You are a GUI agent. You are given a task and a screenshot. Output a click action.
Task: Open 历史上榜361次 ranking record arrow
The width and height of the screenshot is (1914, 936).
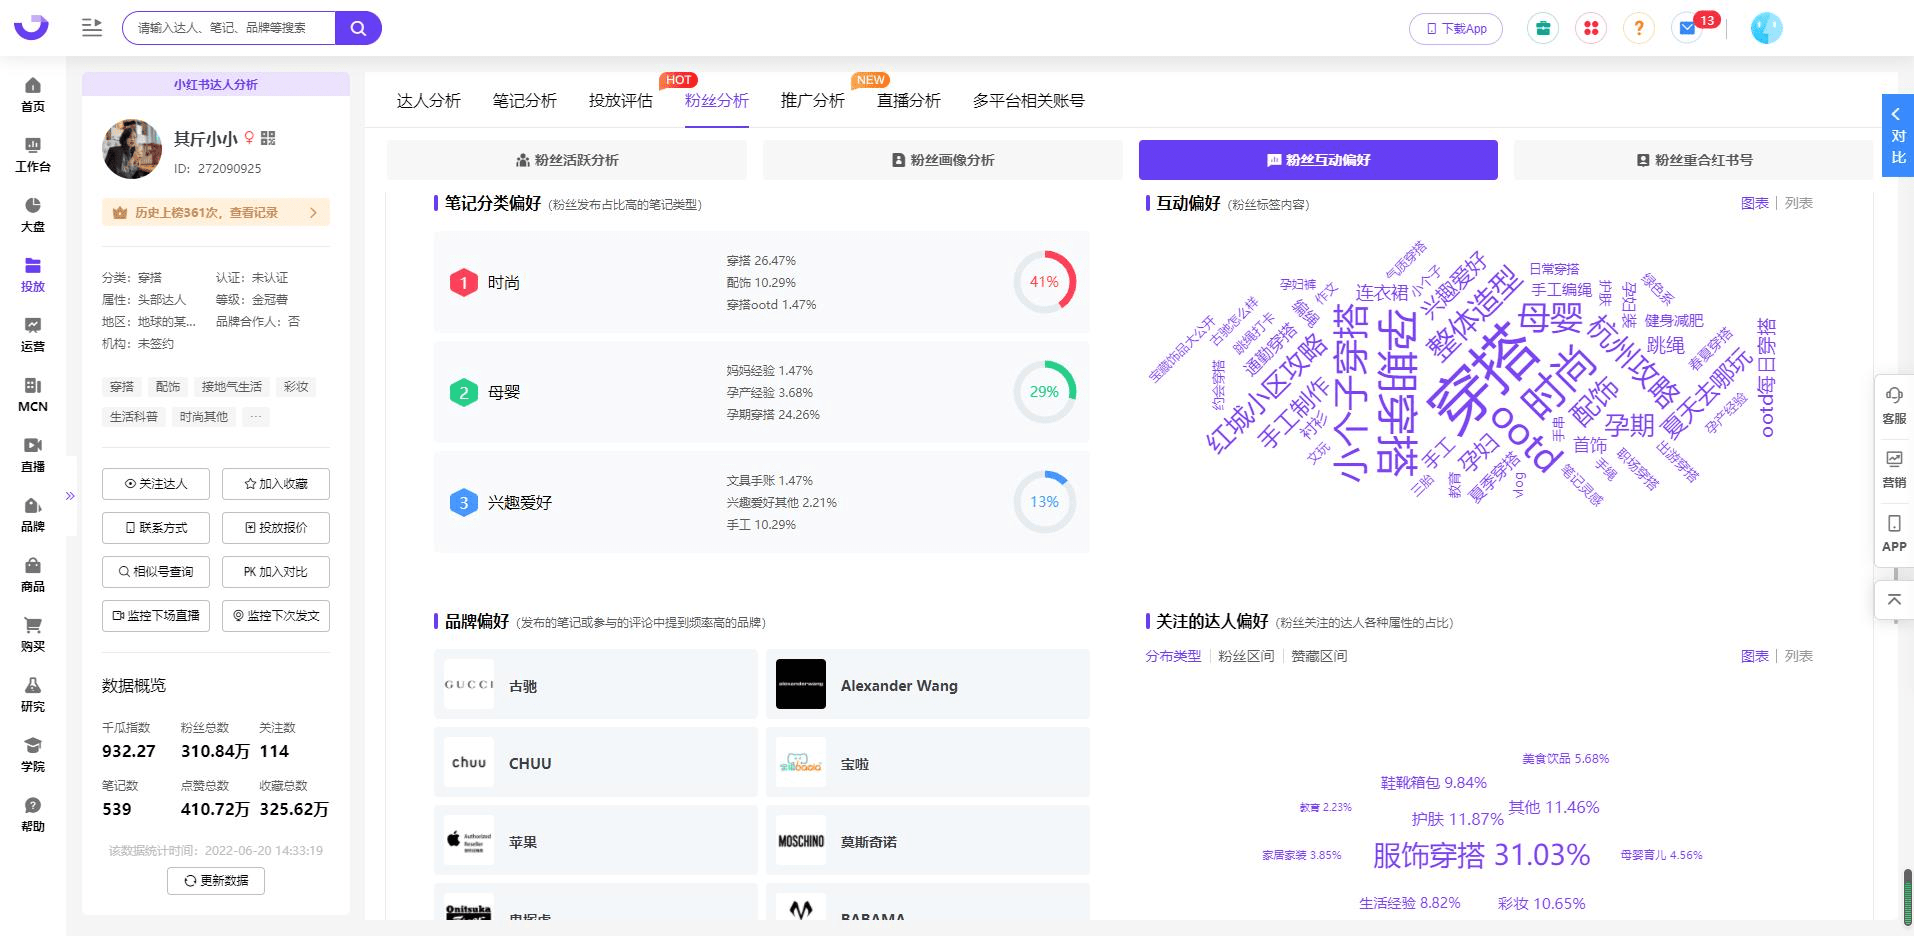[313, 213]
